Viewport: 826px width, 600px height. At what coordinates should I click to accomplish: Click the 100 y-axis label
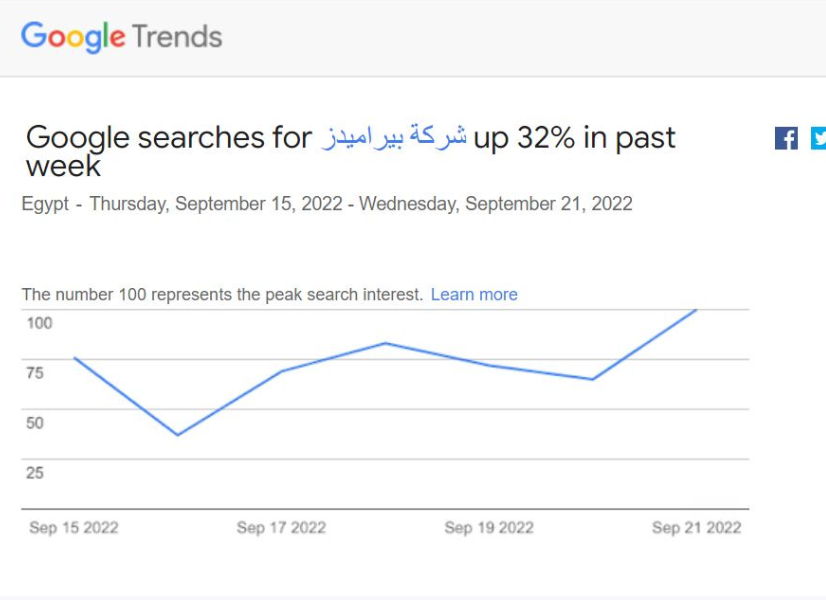40,323
